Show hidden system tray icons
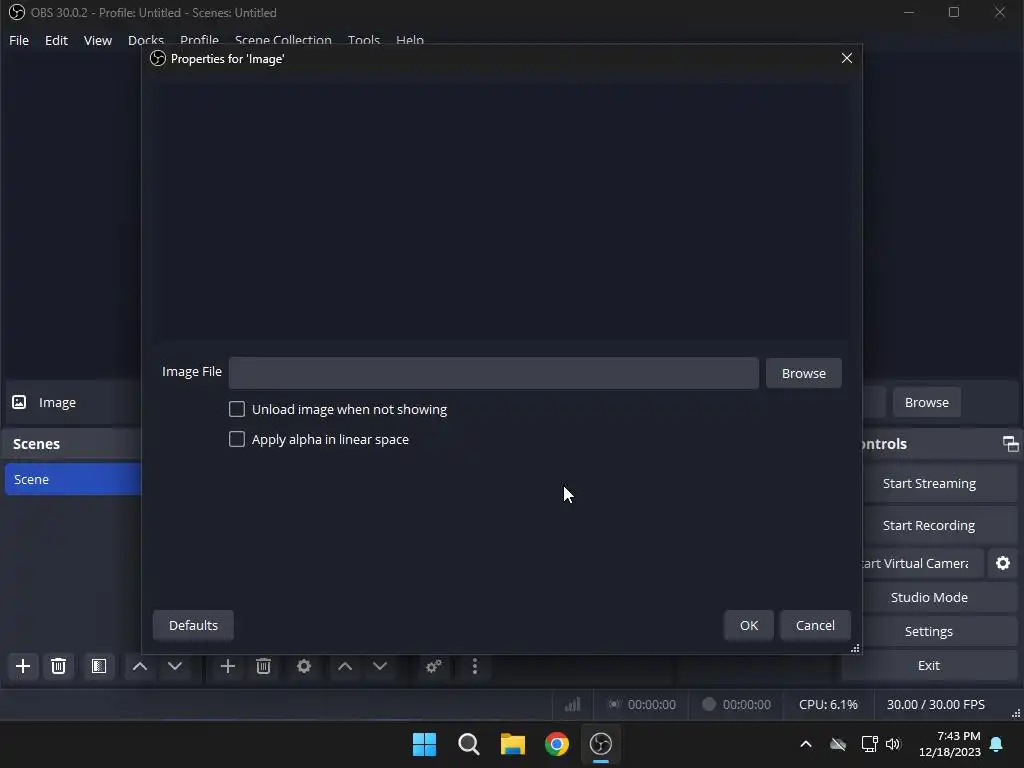 click(806, 744)
